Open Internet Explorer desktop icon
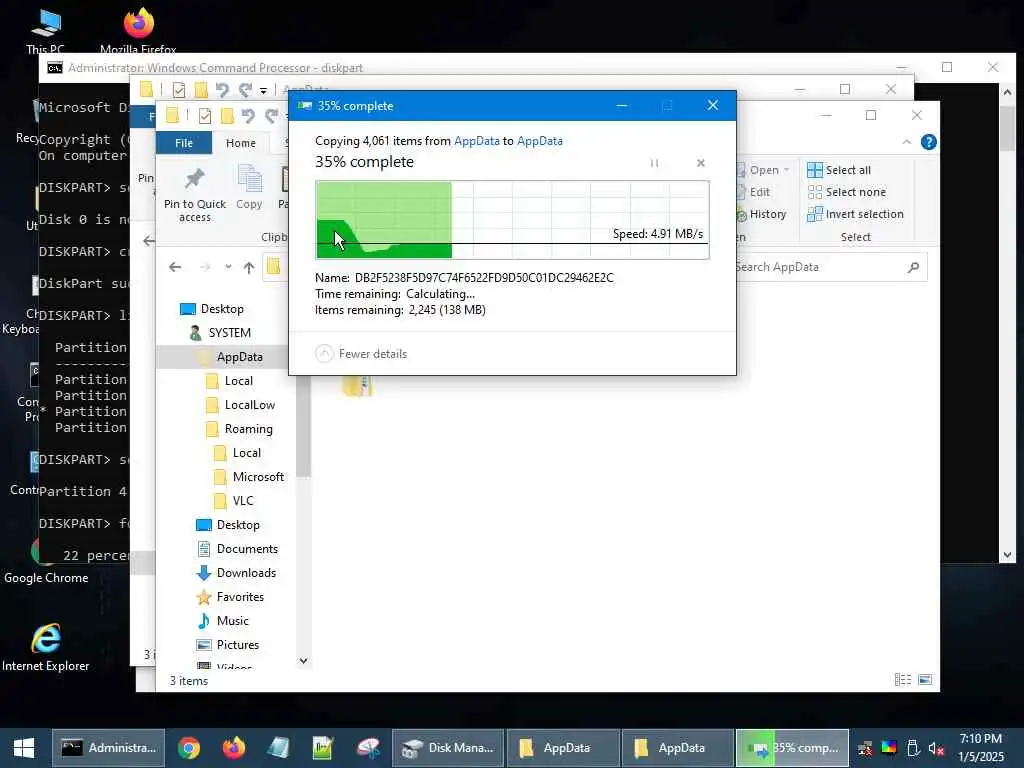This screenshot has height=768, width=1024. (46, 647)
